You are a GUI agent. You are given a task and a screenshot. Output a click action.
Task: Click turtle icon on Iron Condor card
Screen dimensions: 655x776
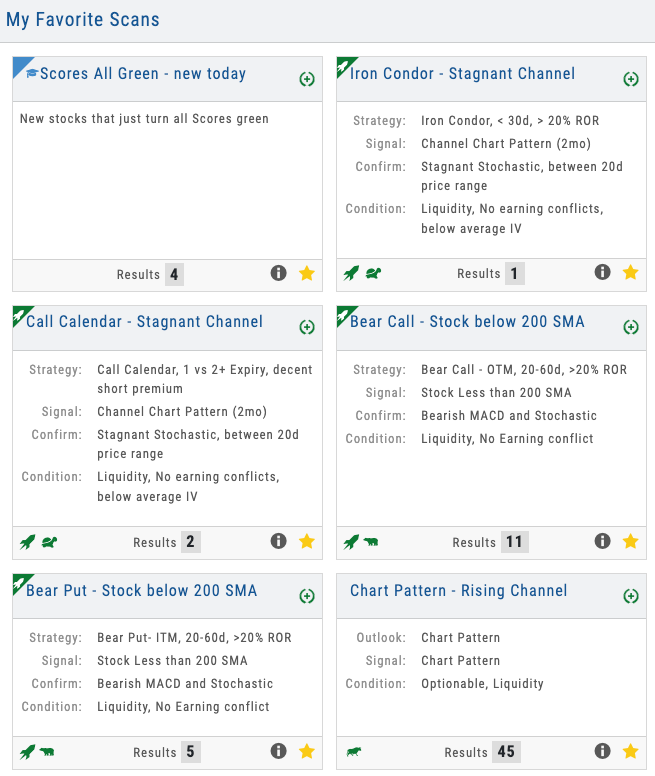(372, 273)
